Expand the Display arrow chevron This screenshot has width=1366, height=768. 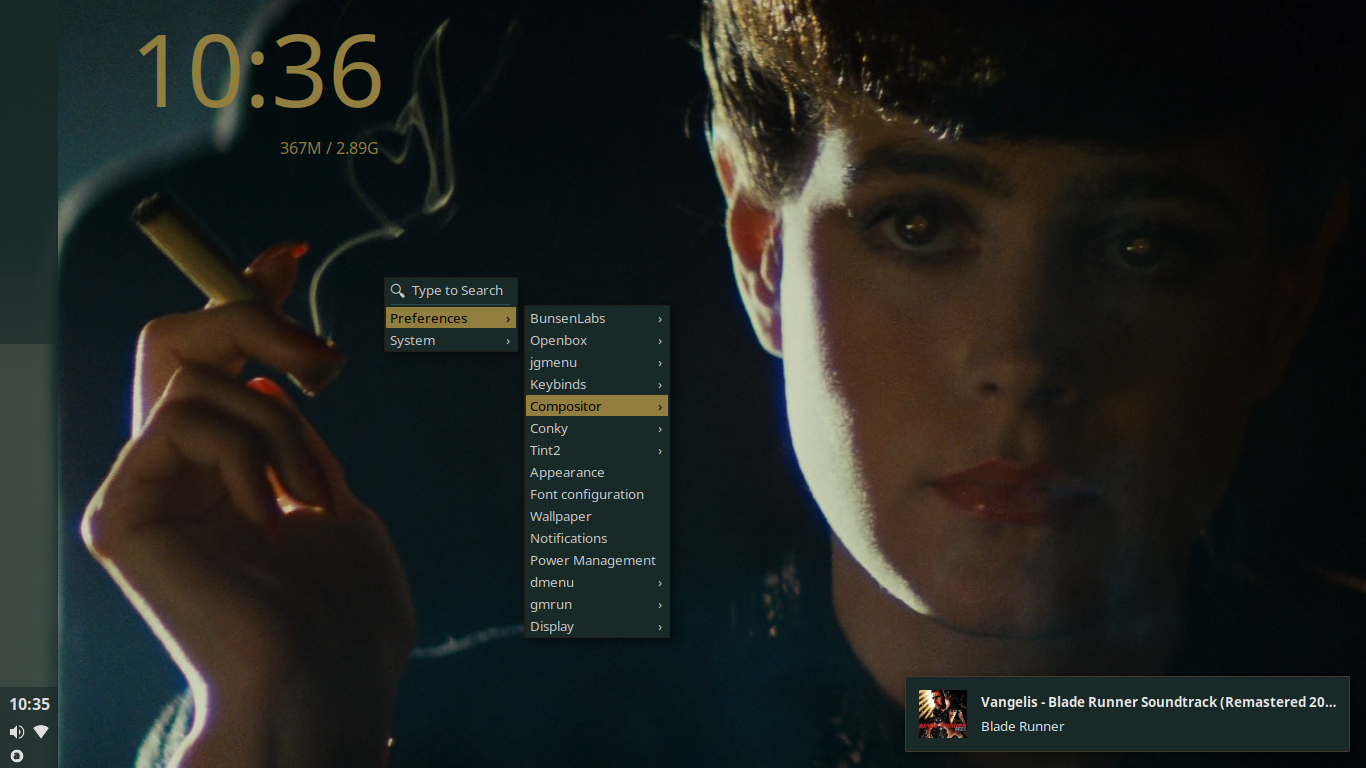[x=660, y=627]
